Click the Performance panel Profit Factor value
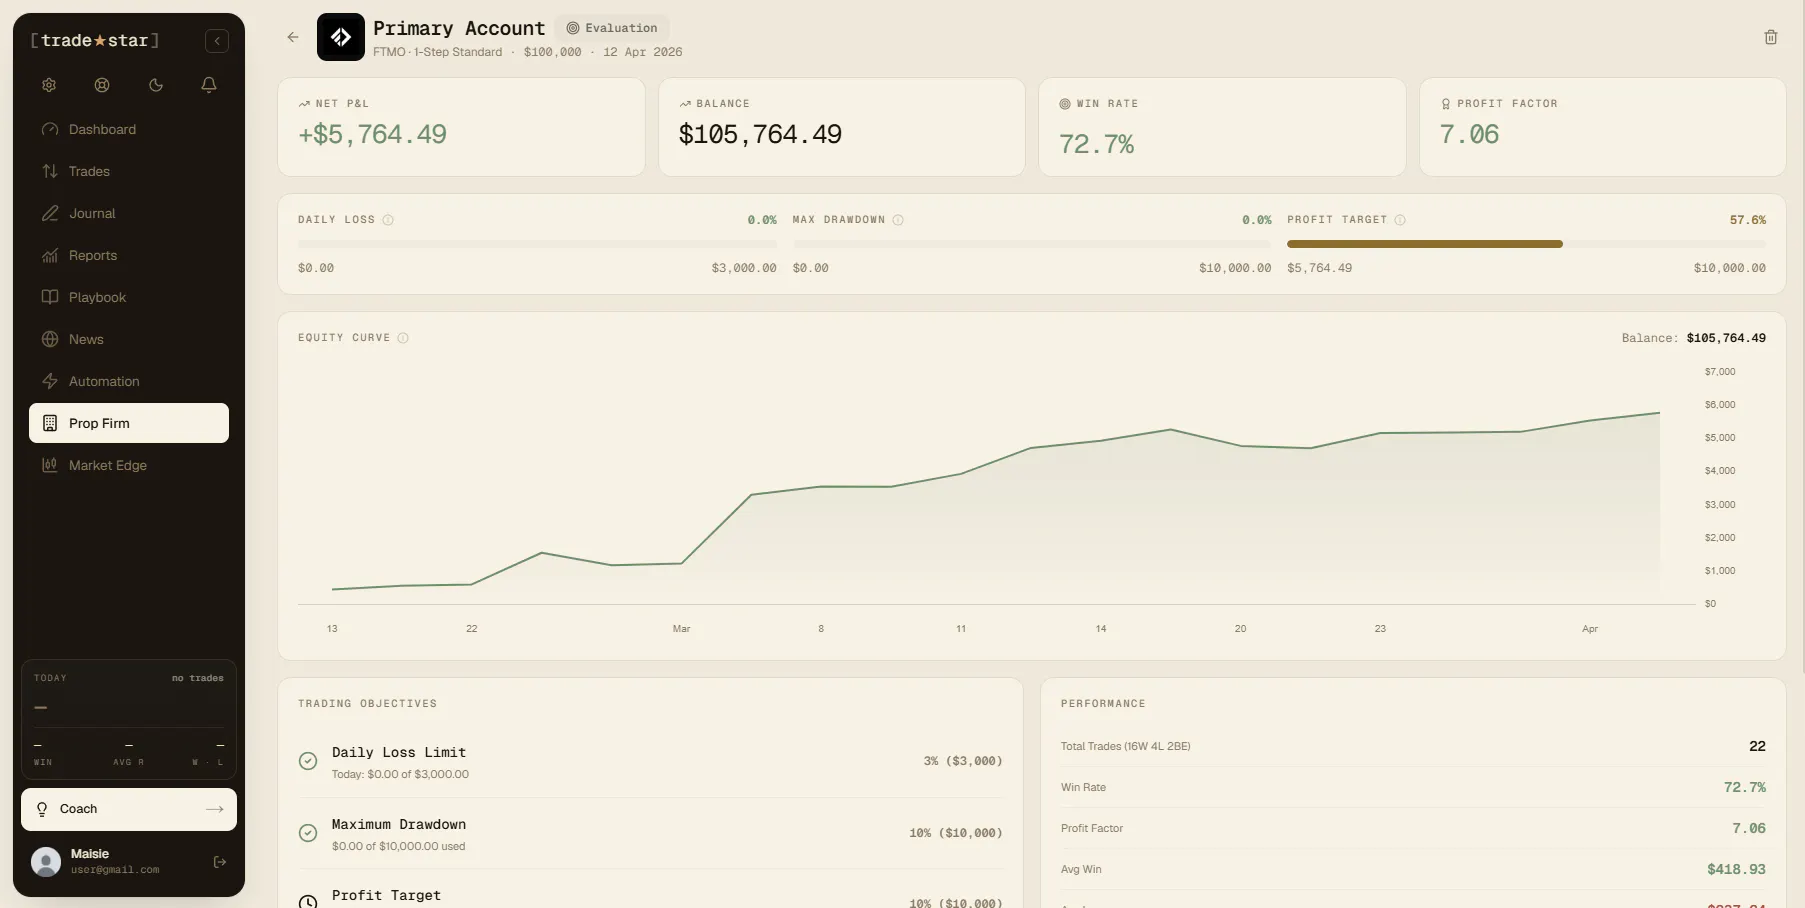This screenshot has width=1805, height=908. point(1749,828)
